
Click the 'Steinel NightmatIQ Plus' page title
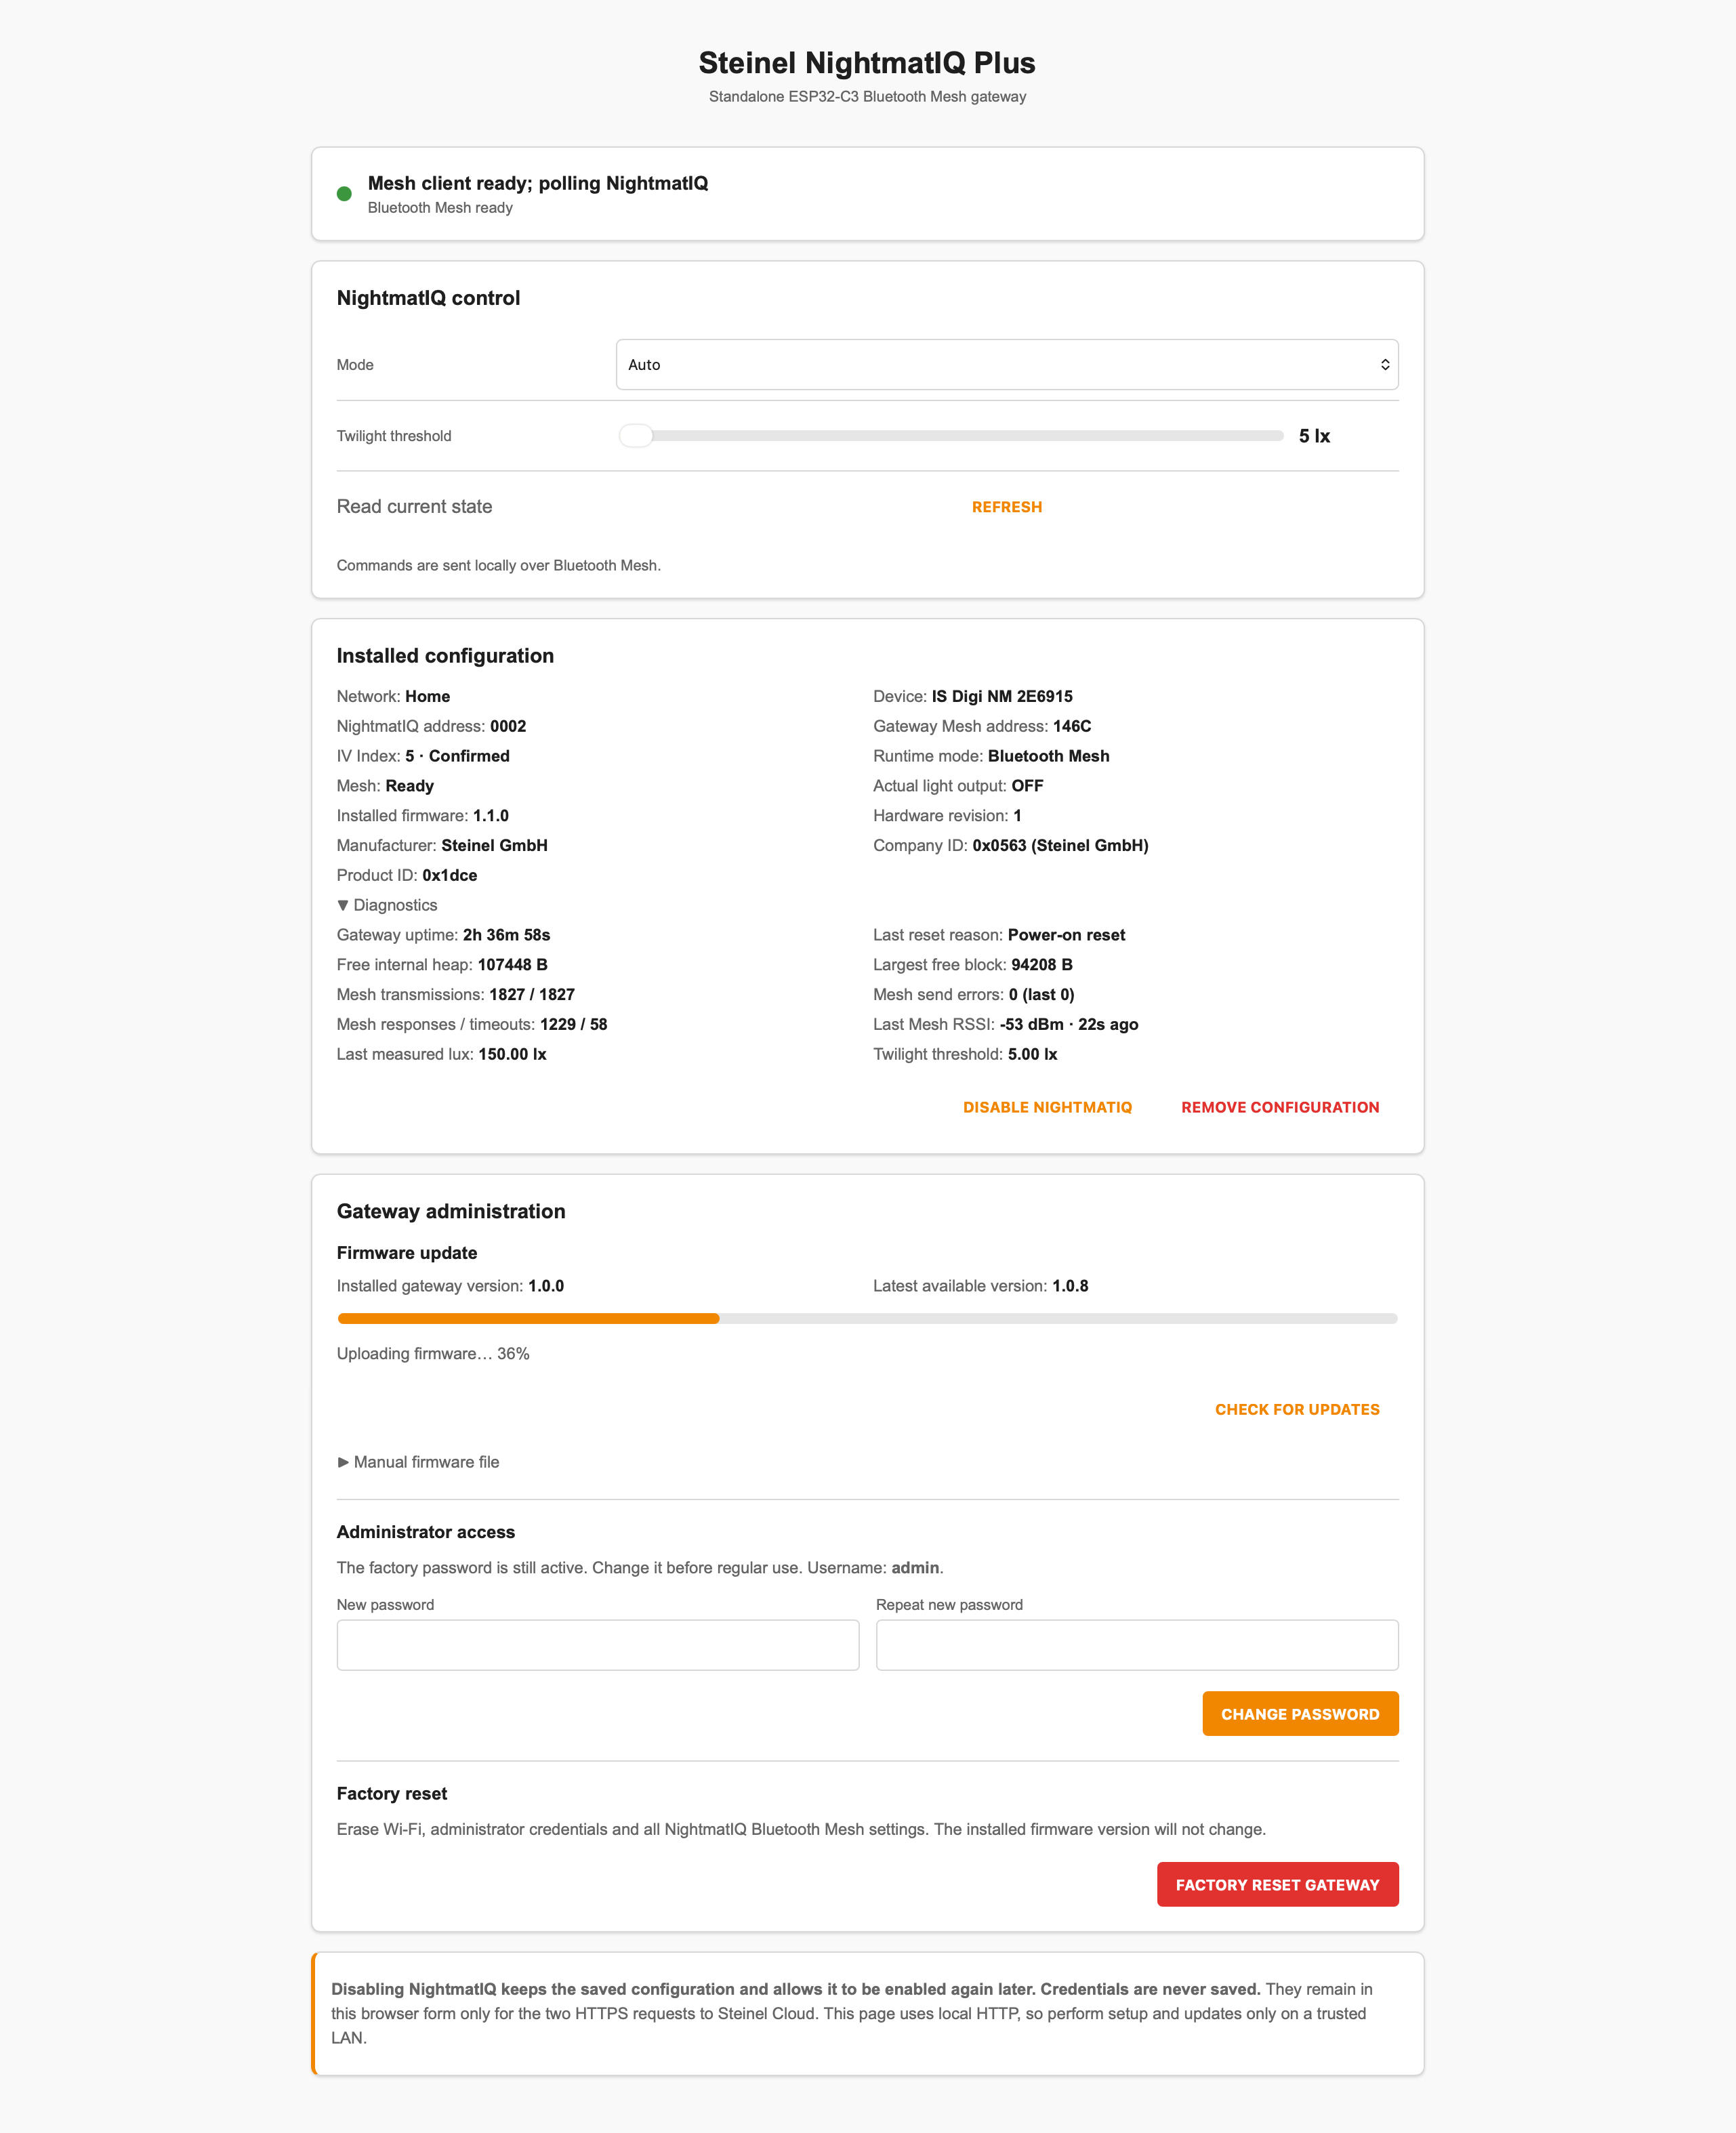(x=867, y=63)
